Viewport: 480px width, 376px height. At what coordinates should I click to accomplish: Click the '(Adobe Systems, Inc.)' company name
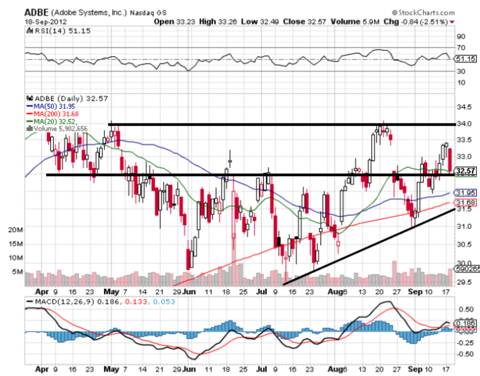click(x=89, y=13)
